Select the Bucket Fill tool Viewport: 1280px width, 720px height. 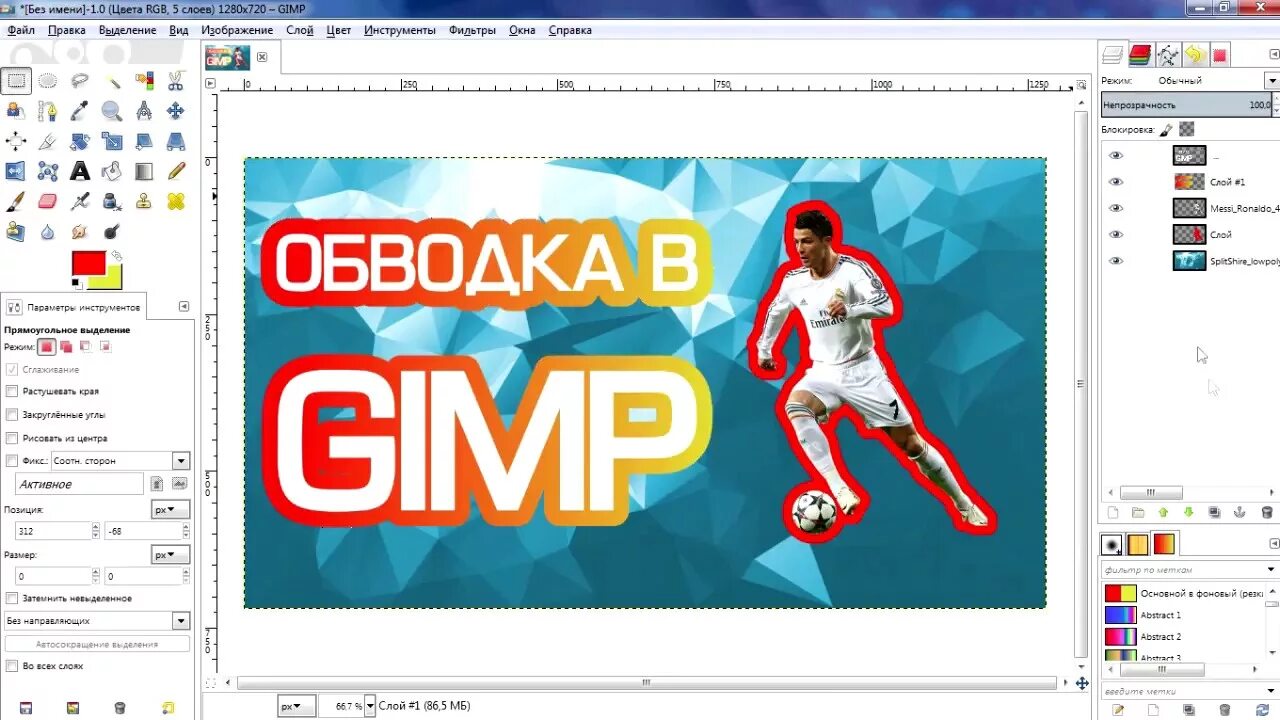click(x=112, y=171)
